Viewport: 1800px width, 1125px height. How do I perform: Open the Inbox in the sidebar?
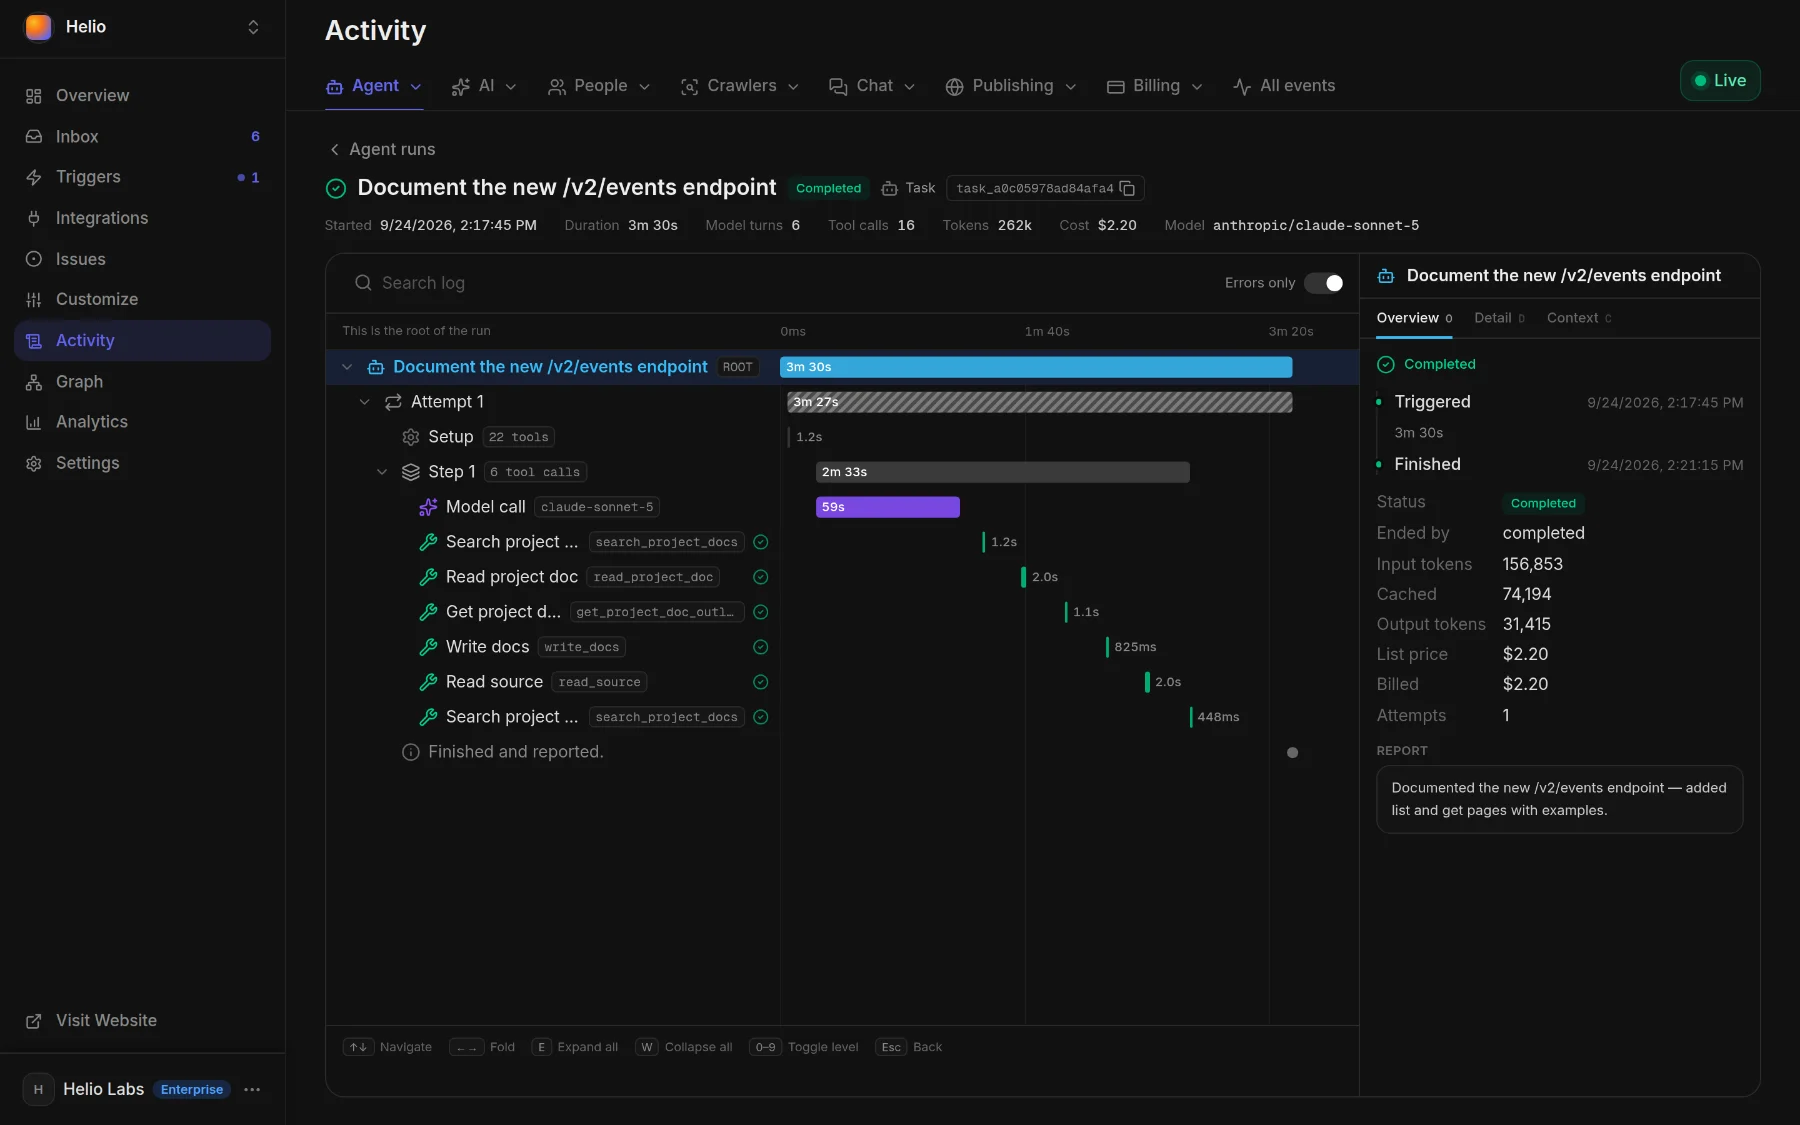pyautogui.click(x=142, y=136)
